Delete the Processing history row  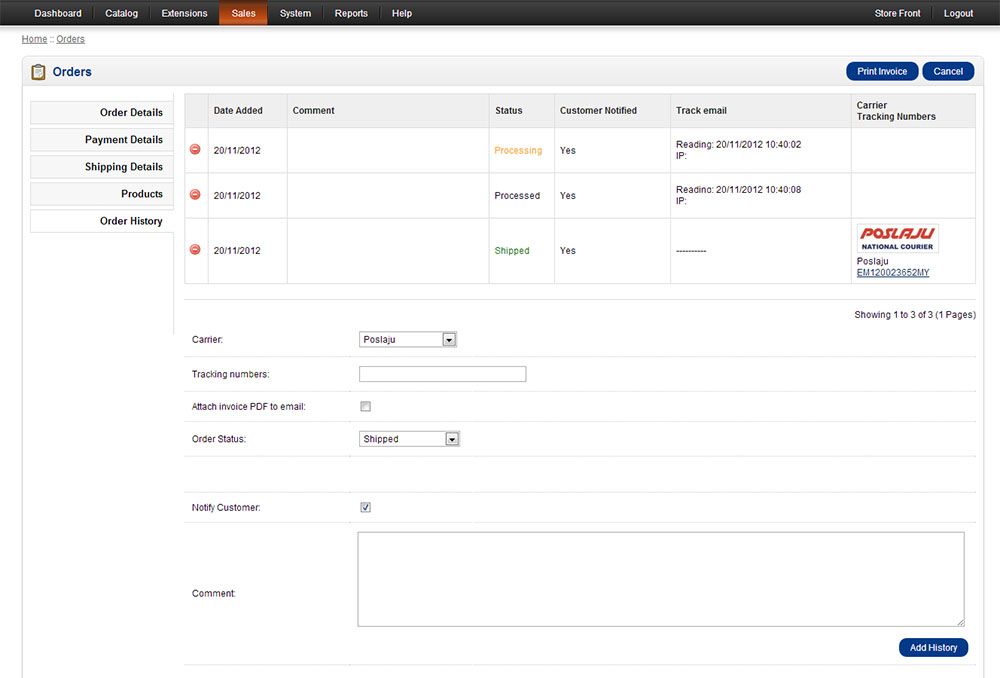195,149
